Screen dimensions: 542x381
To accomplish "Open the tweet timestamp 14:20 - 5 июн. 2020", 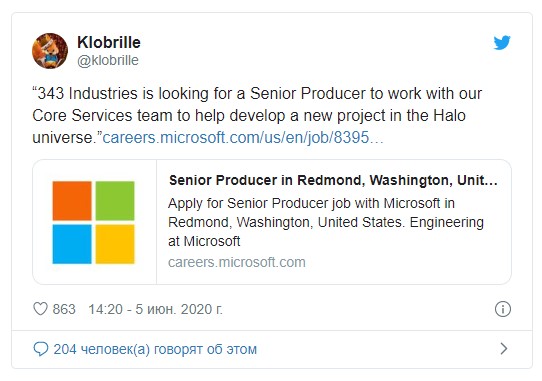I will tap(155, 309).
